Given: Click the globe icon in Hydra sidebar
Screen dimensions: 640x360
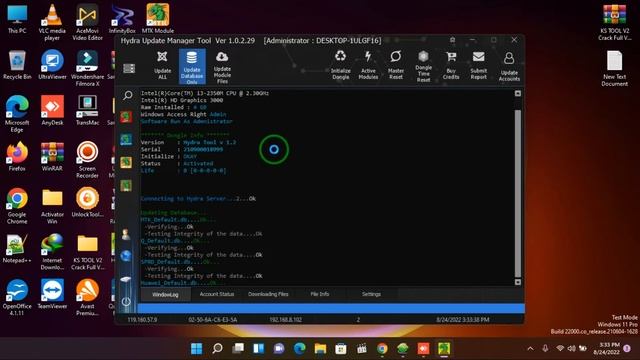Looking at the screenshot, I should pos(126,256).
